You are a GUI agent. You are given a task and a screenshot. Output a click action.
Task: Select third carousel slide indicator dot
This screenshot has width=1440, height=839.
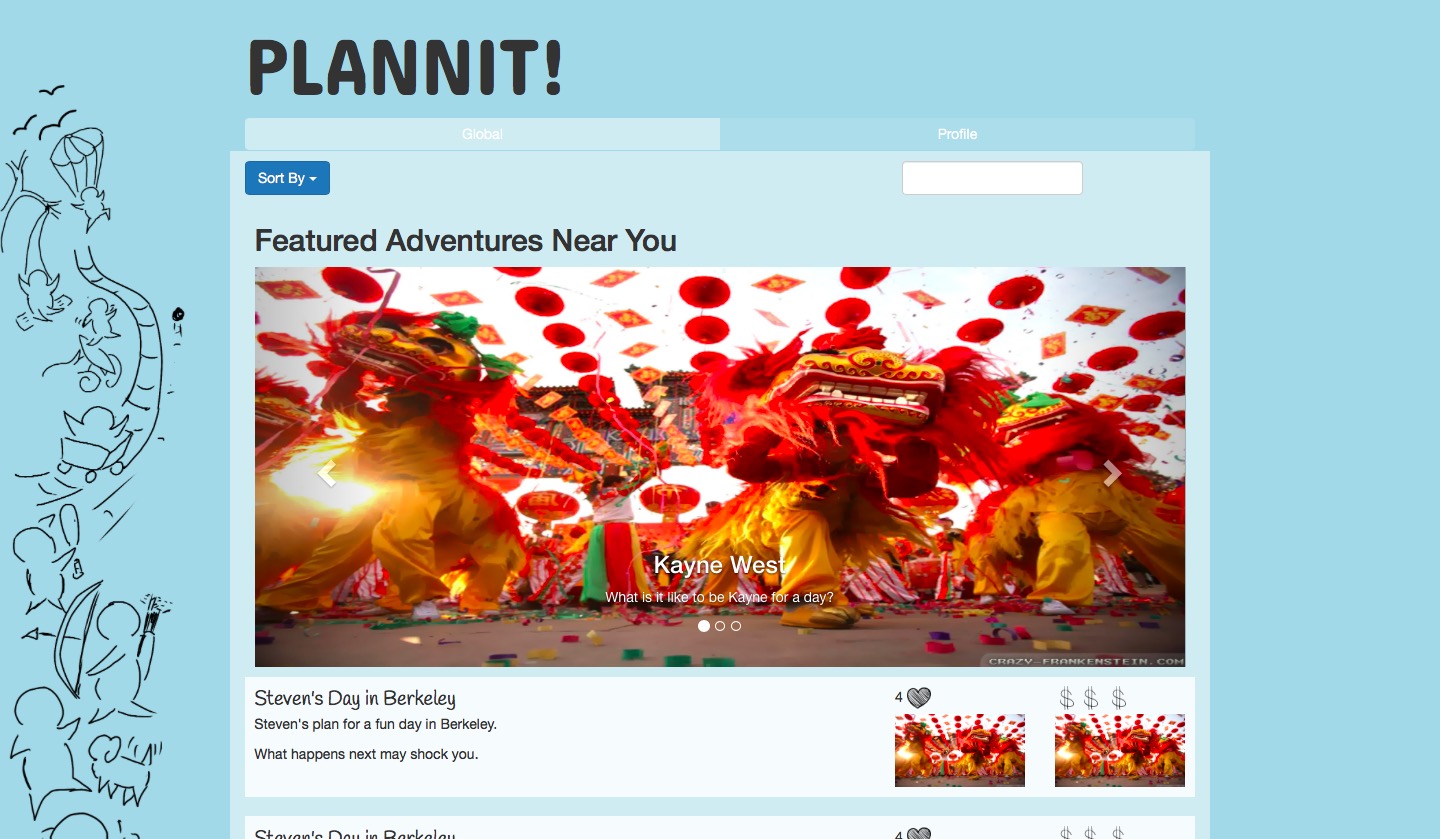(736, 626)
